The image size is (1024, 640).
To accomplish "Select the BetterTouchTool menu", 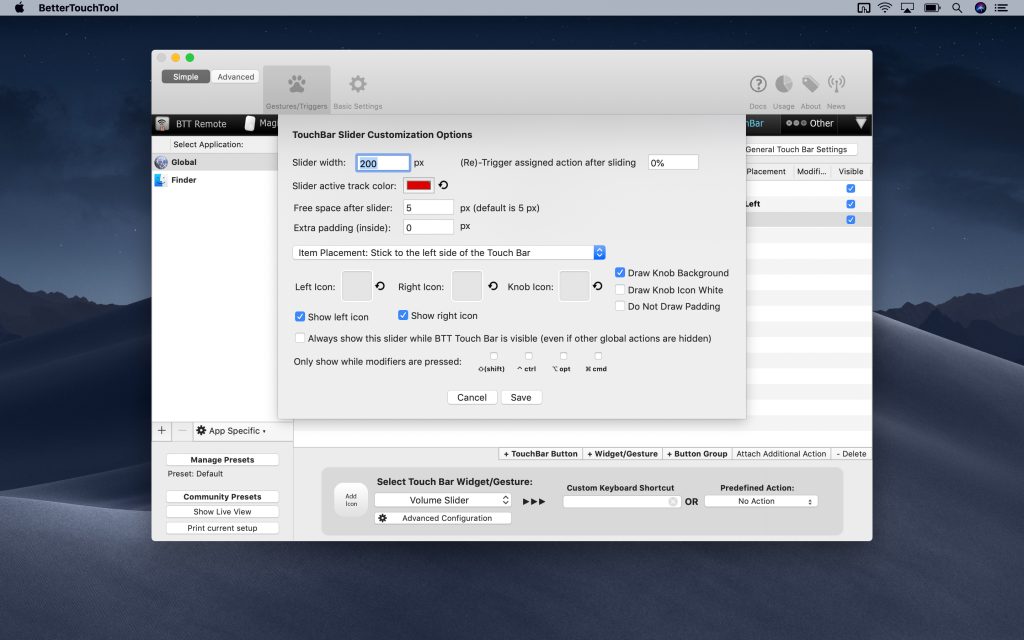I will click(x=78, y=8).
